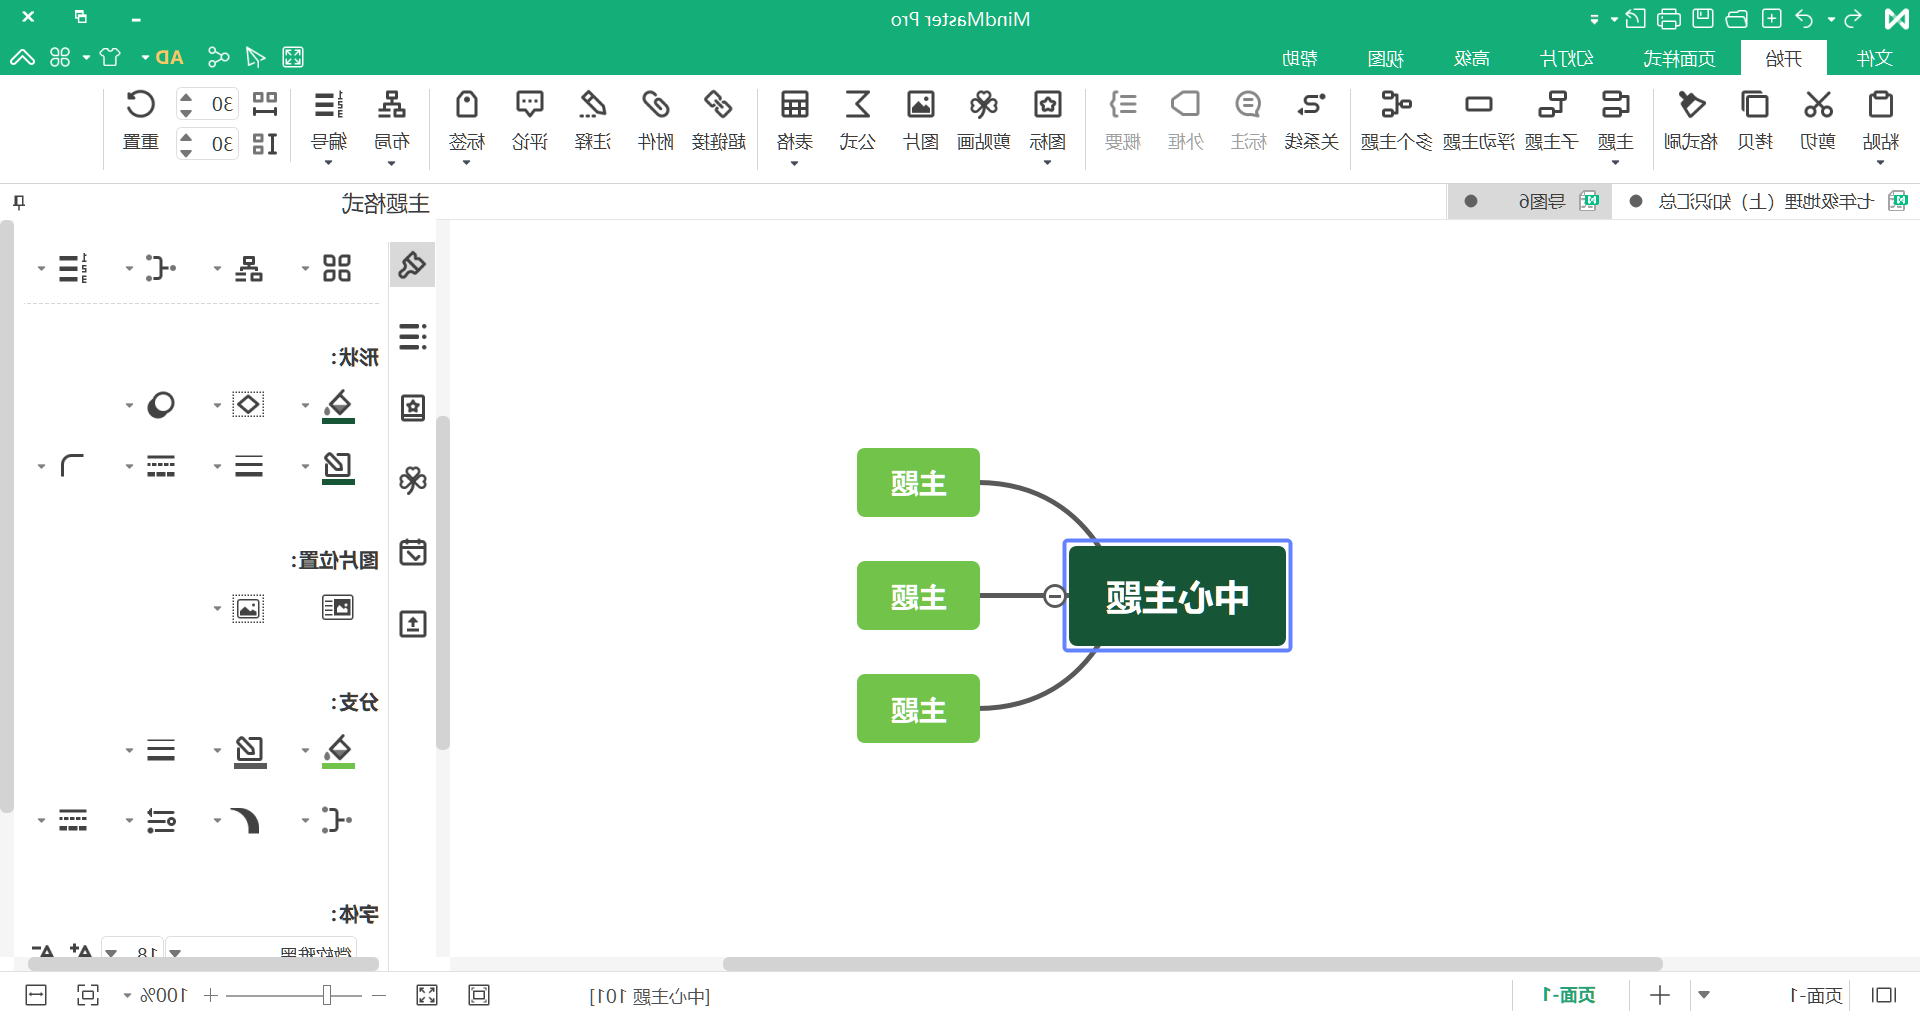This screenshot has height=1016, width=1920.
Task: Toggle full screen icon in status bar
Action: (427, 995)
